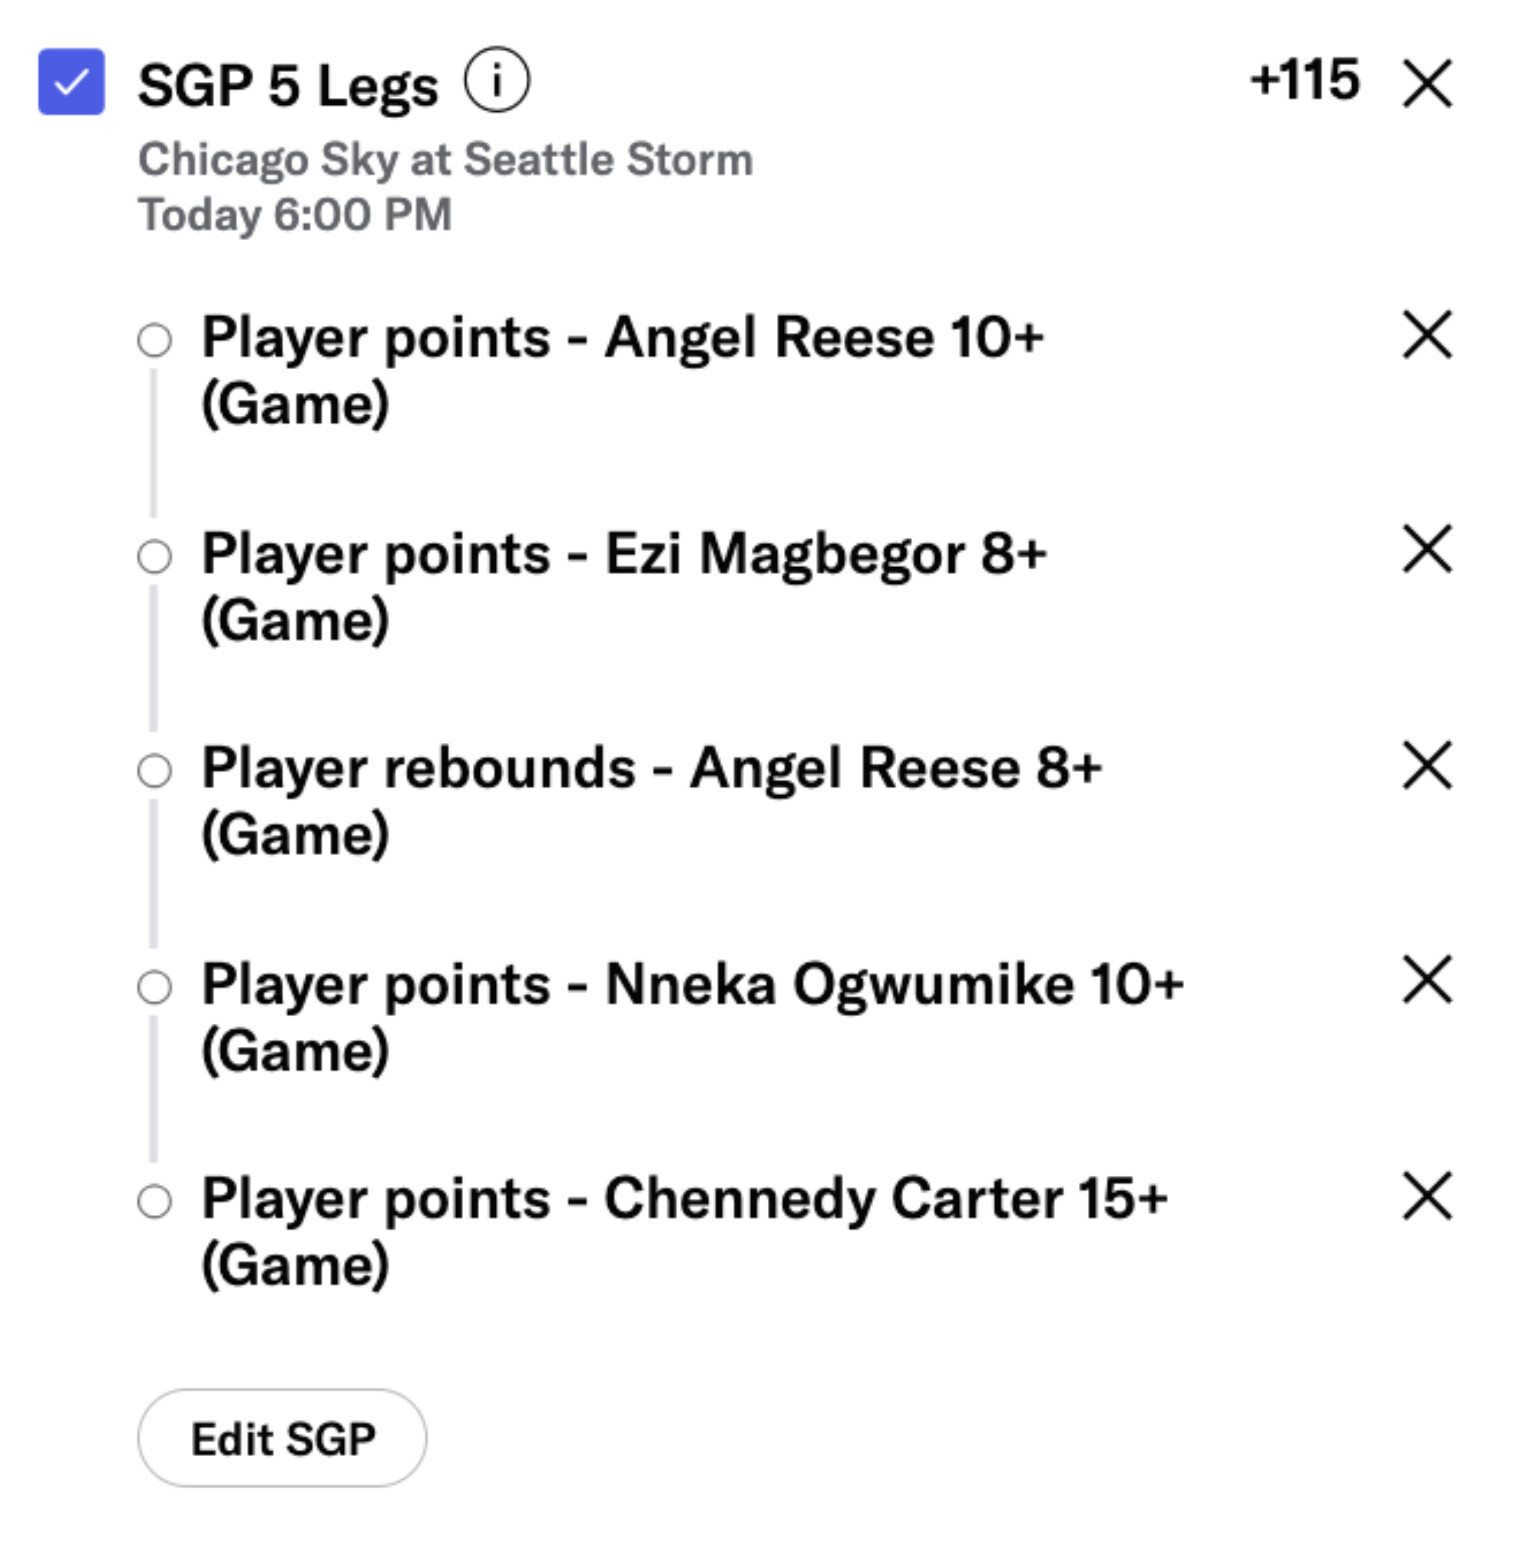Open the SGP info icon
Image resolution: width=1518 pixels, height=1546 pixels.
pos(496,81)
